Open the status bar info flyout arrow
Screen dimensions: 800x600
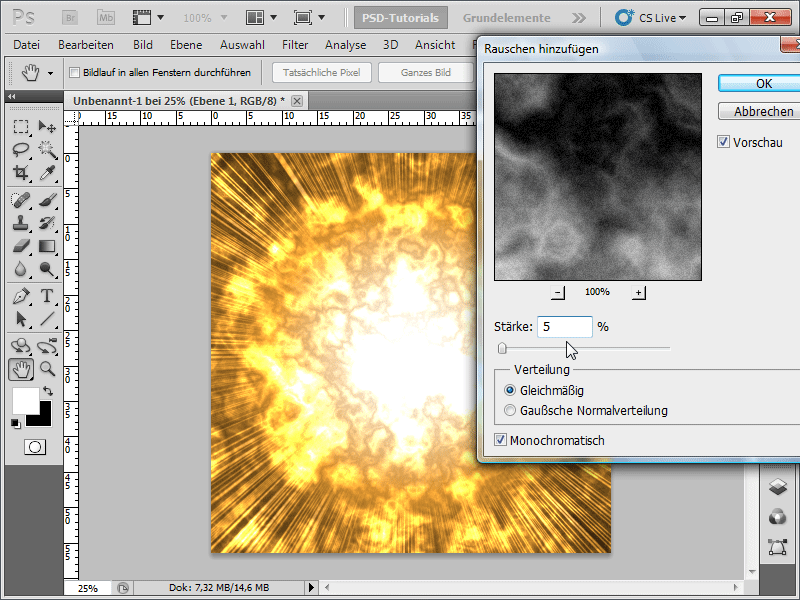[x=311, y=588]
